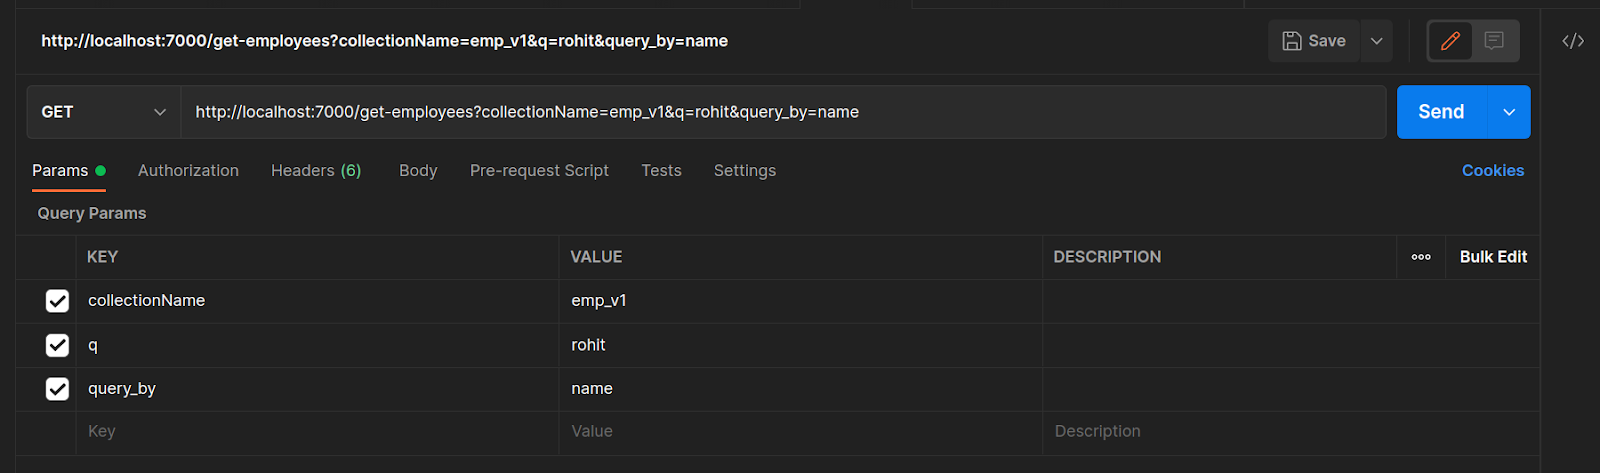Click the three-dots column options icon
The image size is (1600, 473).
[1421, 257]
